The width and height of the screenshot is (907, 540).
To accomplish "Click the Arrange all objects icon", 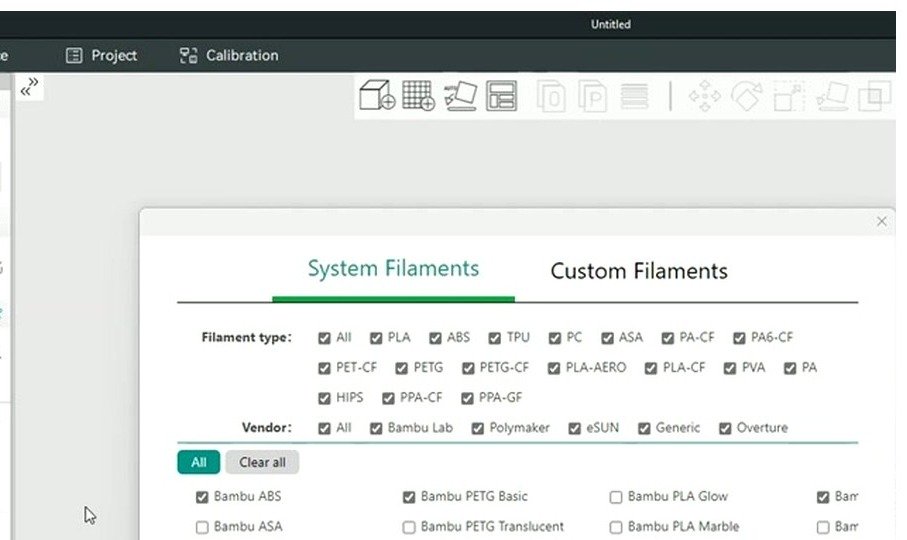I will click(x=502, y=96).
